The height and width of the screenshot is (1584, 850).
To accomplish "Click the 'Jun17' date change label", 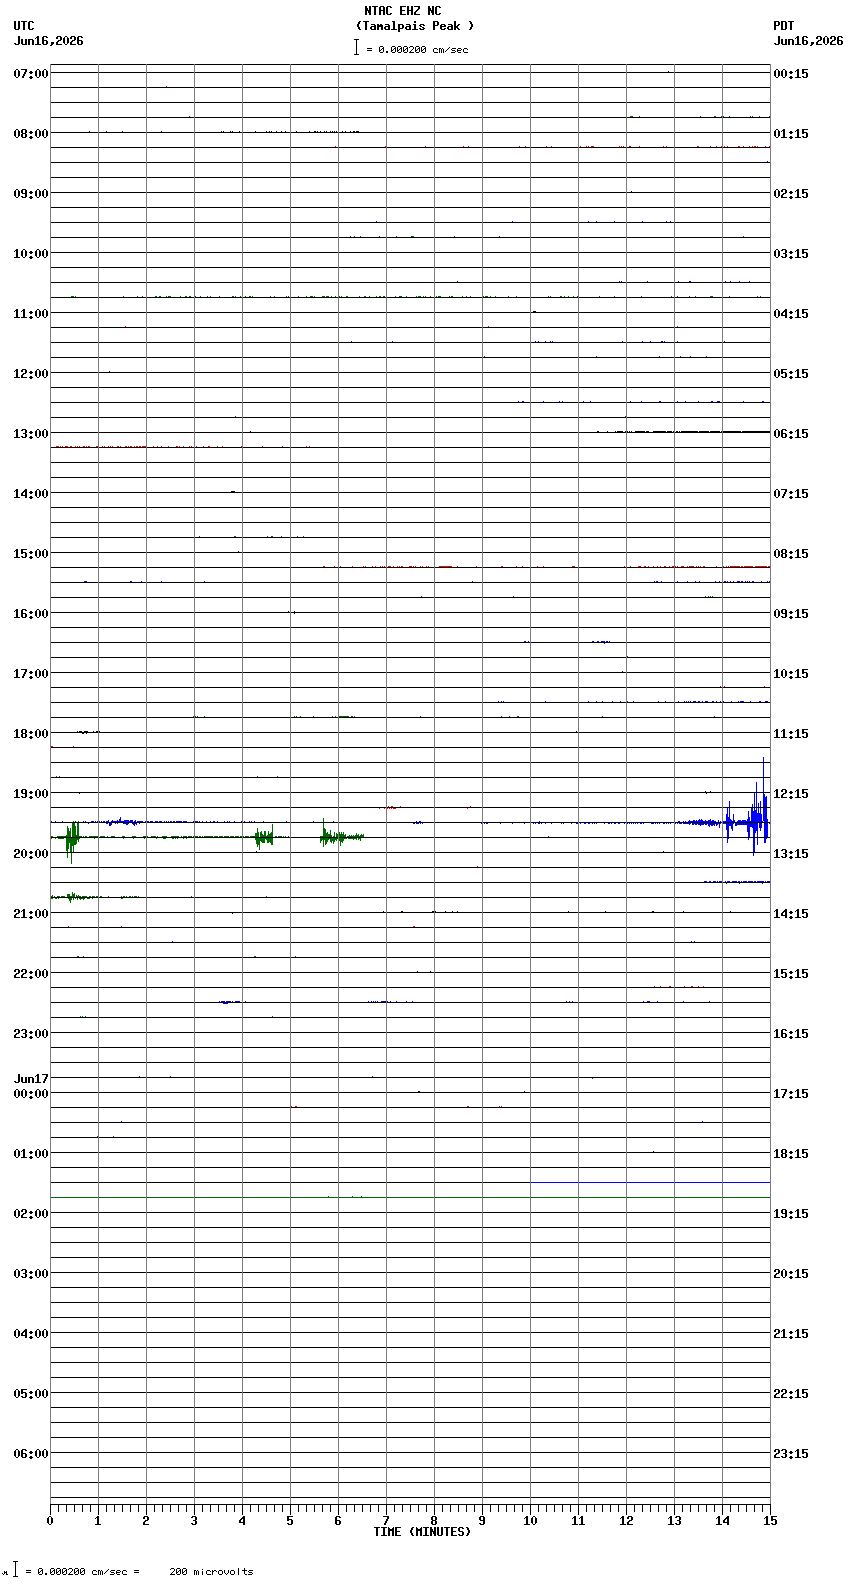I will 31,1079.
